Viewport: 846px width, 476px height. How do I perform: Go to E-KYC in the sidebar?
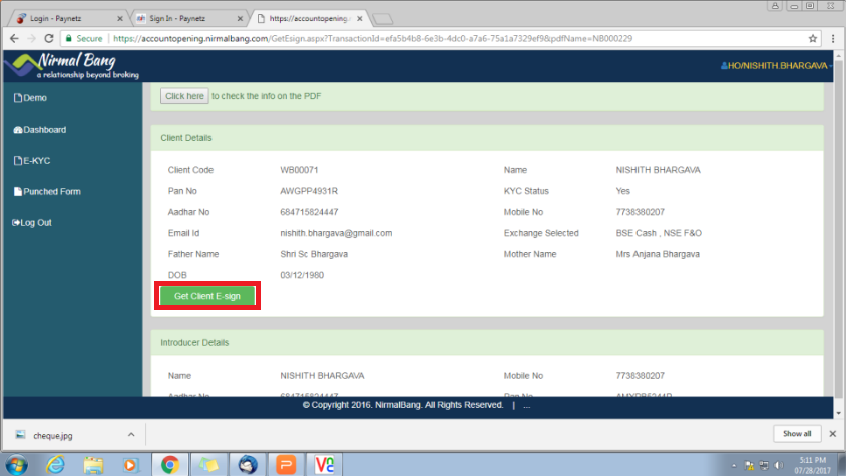pos(32,160)
